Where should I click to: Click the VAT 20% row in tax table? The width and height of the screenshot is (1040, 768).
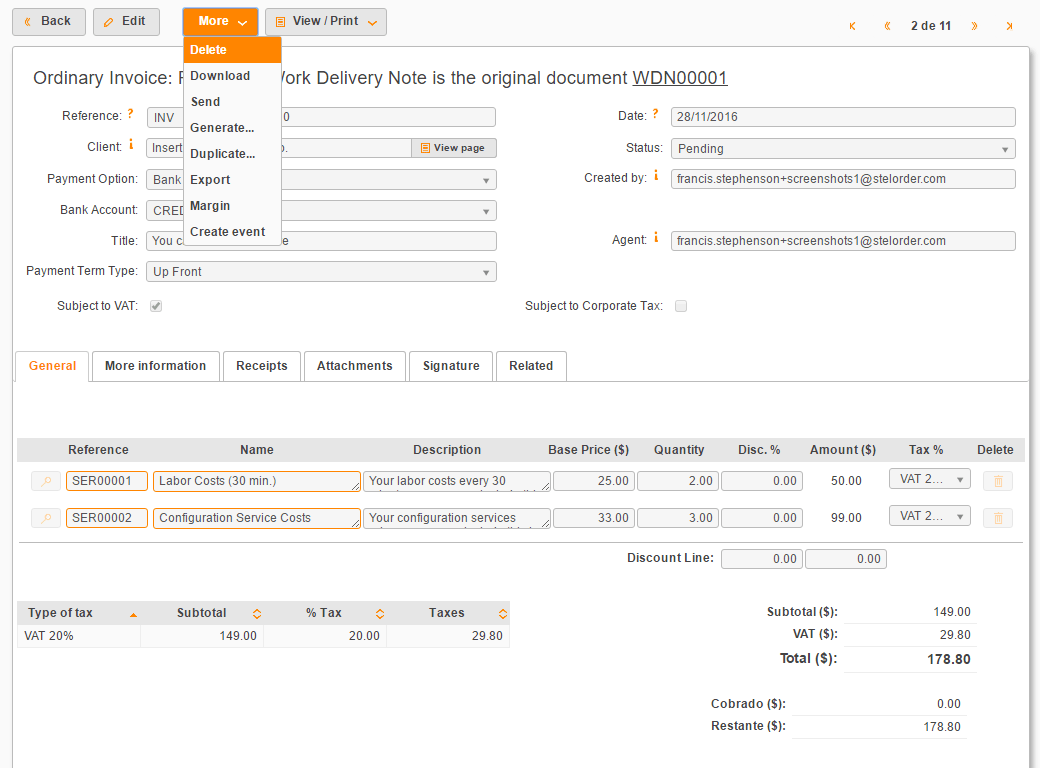(263, 636)
